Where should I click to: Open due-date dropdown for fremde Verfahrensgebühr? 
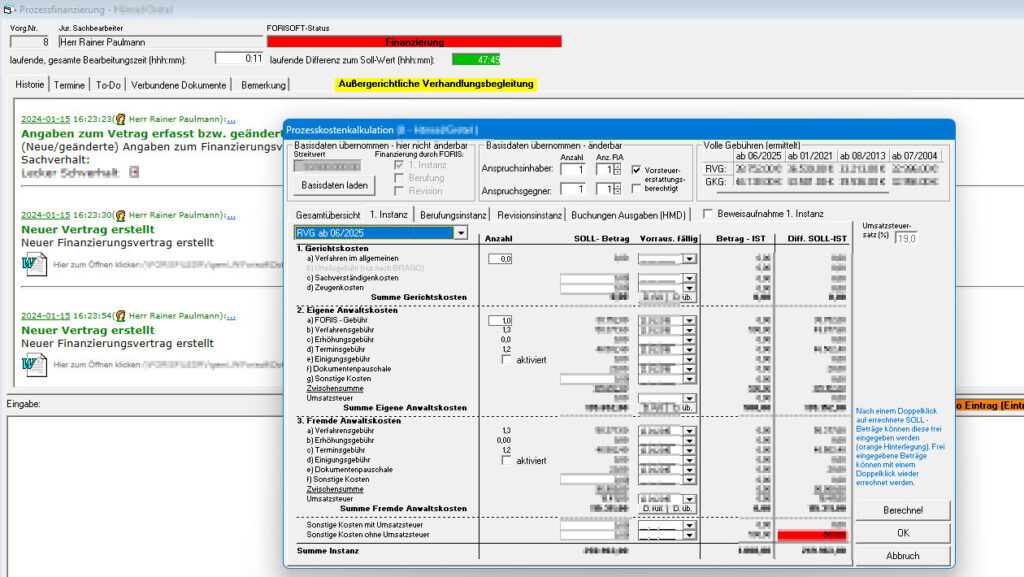click(689, 431)
